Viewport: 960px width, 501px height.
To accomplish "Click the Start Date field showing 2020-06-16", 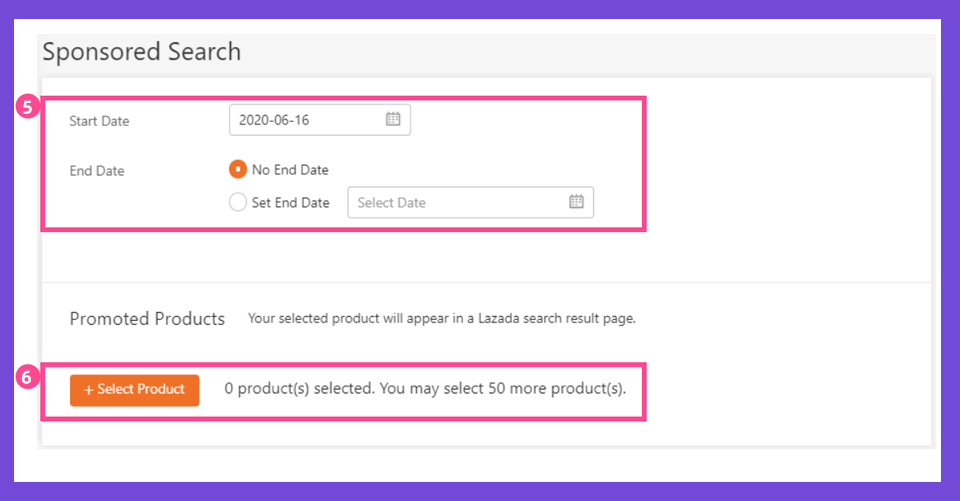I will click(320, 119).
